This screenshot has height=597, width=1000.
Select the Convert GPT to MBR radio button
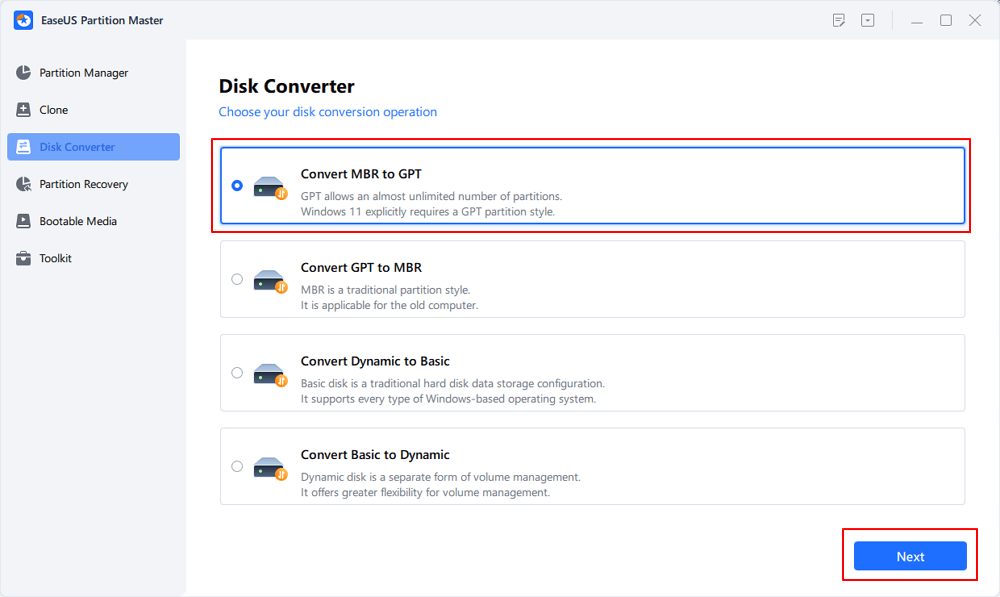(237, 279)
